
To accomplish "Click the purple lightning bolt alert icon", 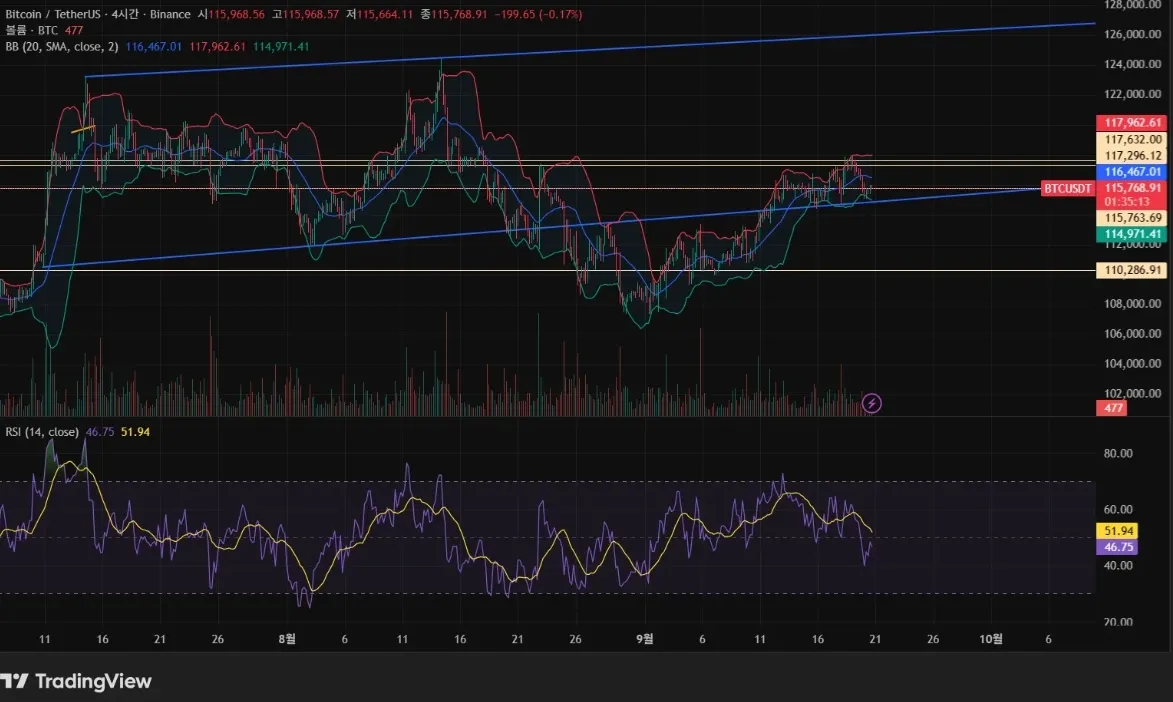I will (872, 403).
